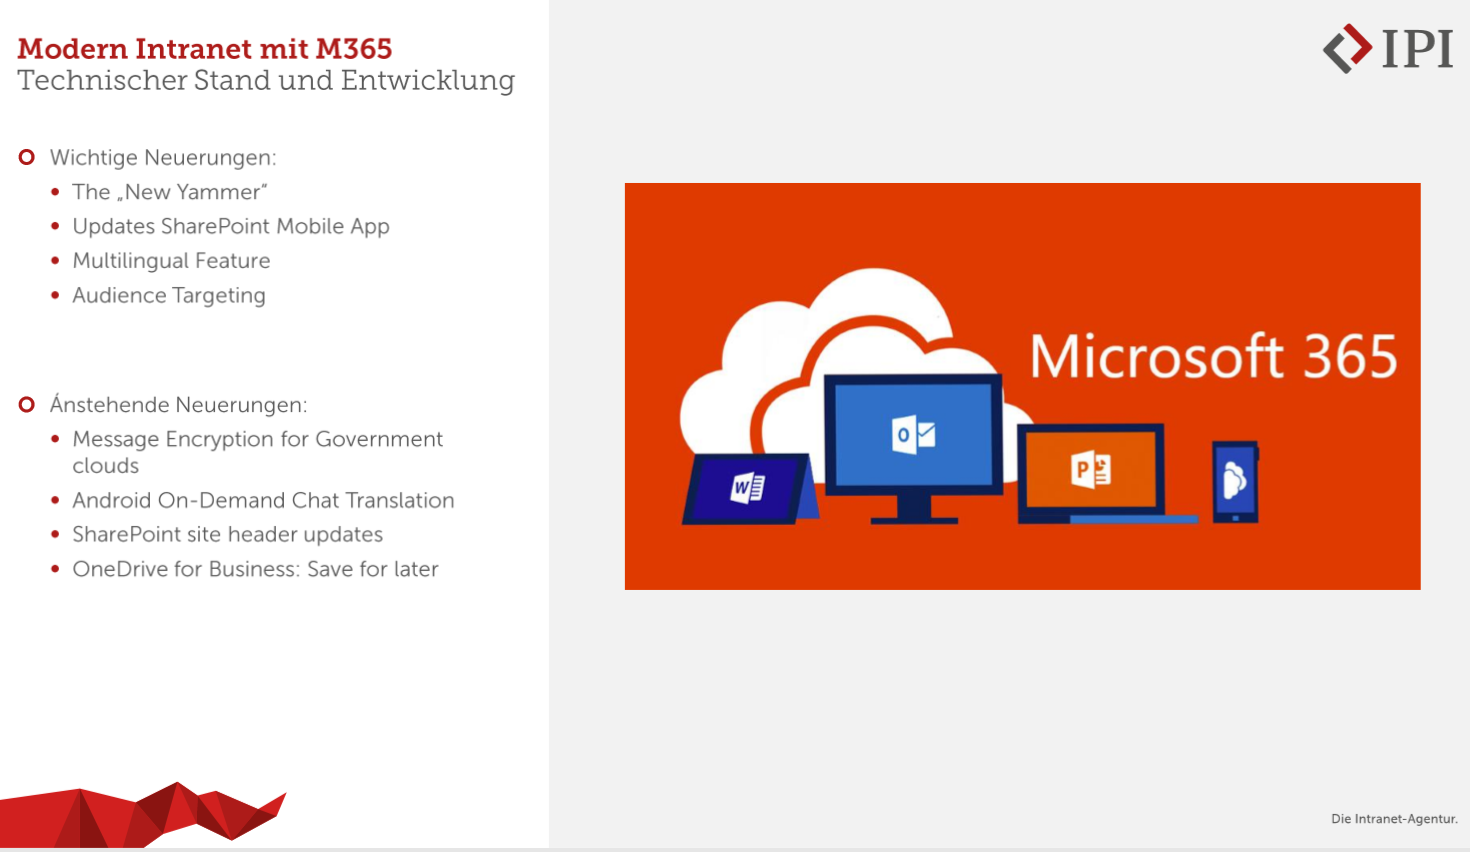Image resolution: width=1470 pixels, height=852 pixels.
Task: Click the IPI logo
Action: [1388, 49]
